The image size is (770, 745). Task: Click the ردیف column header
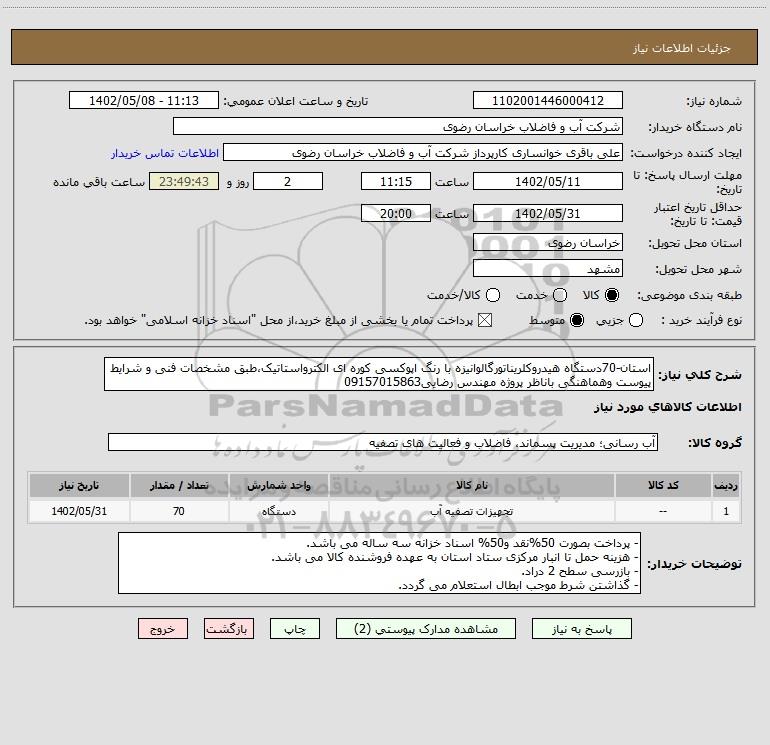pos(726,485)
